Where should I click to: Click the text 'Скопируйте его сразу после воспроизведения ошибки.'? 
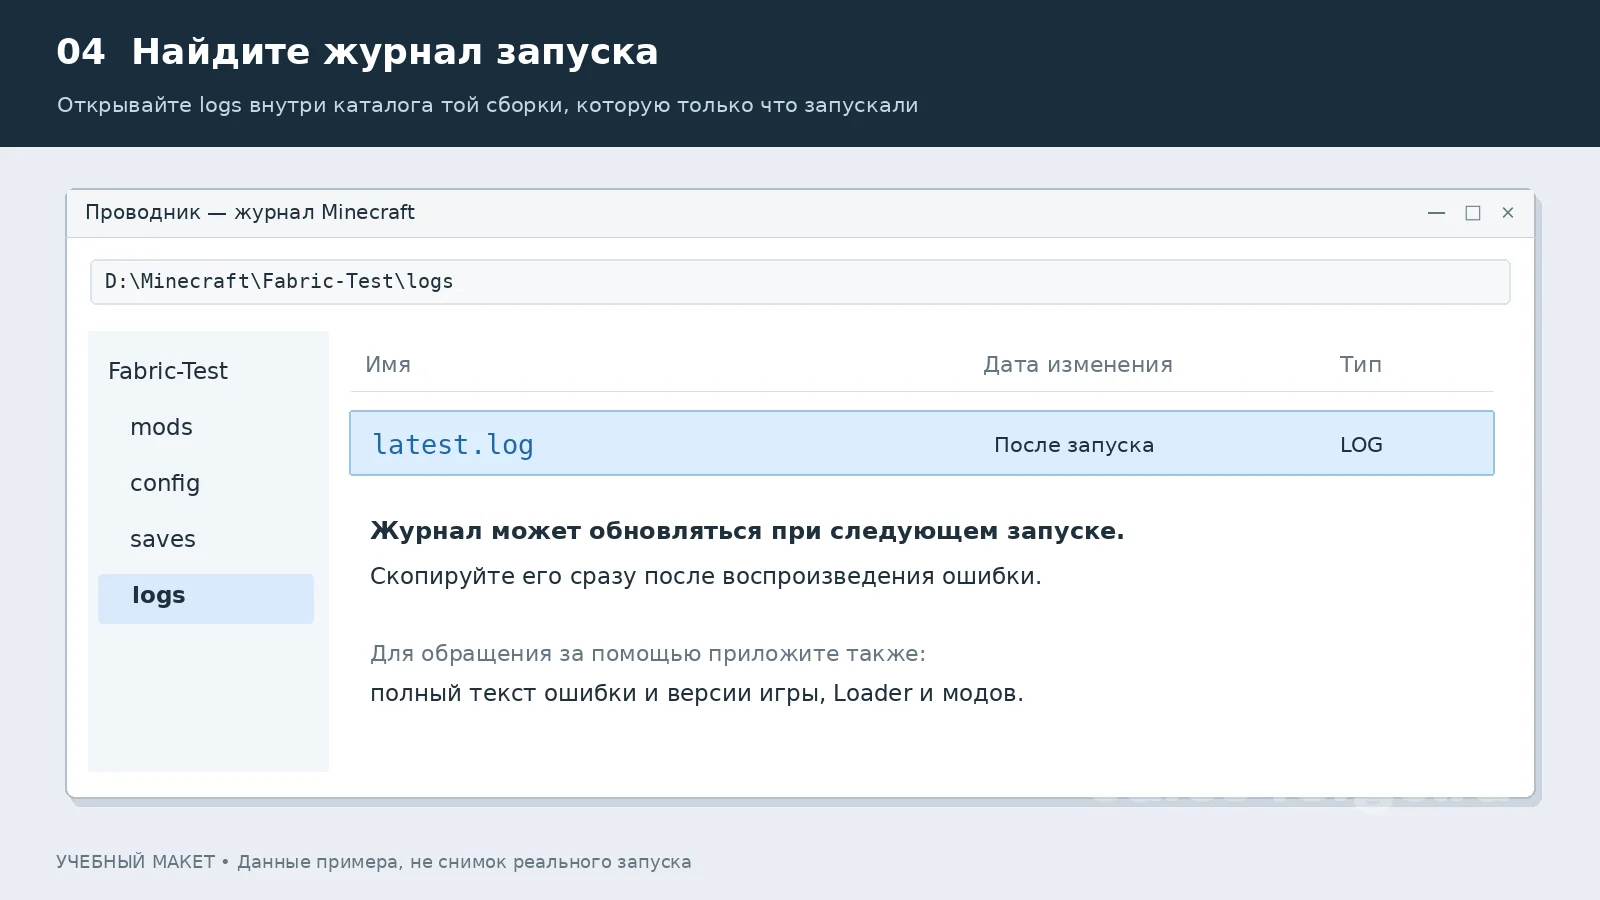pyautogui.click(x=706, y=576)
